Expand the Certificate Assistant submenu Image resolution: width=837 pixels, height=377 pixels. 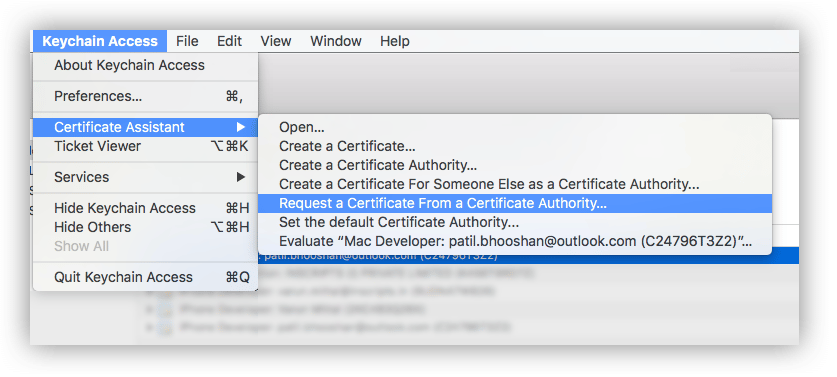pos(146,127)
